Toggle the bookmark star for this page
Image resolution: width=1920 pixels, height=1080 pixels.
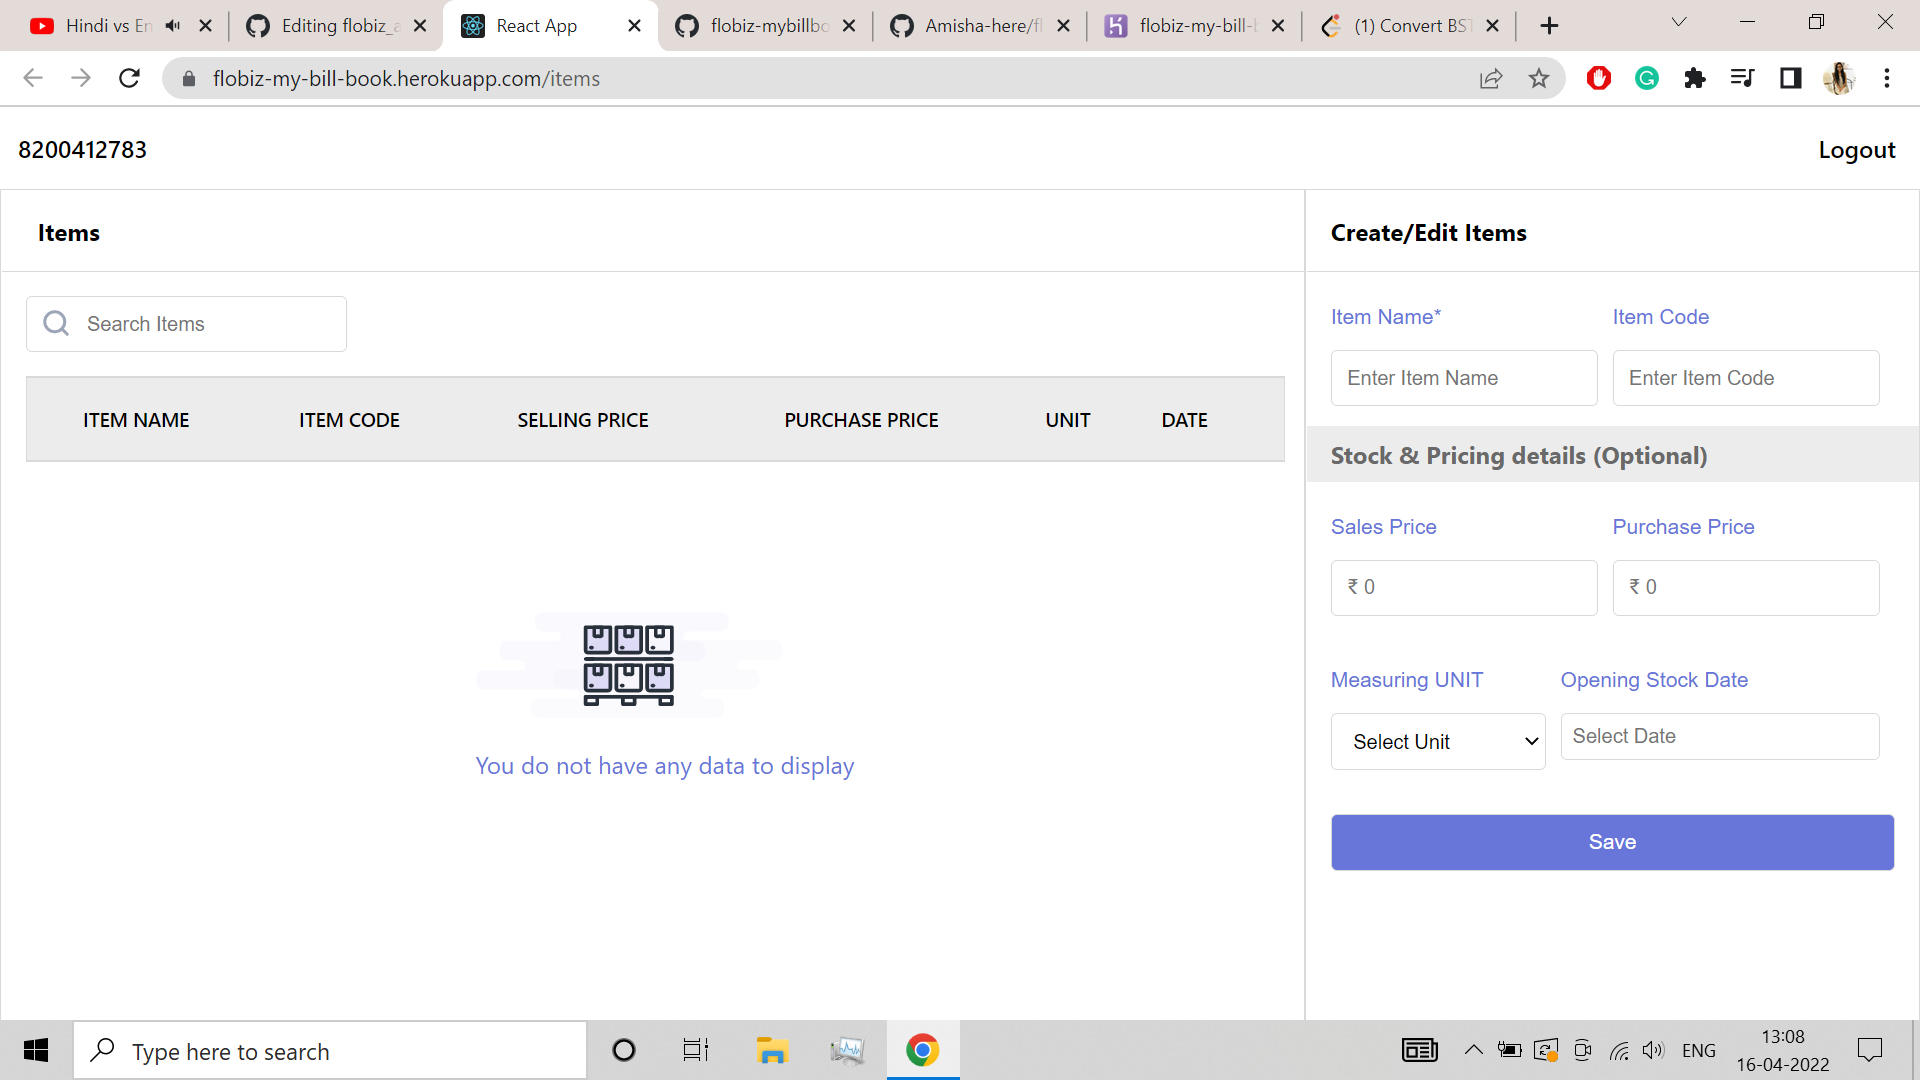tap(1540, 78)
